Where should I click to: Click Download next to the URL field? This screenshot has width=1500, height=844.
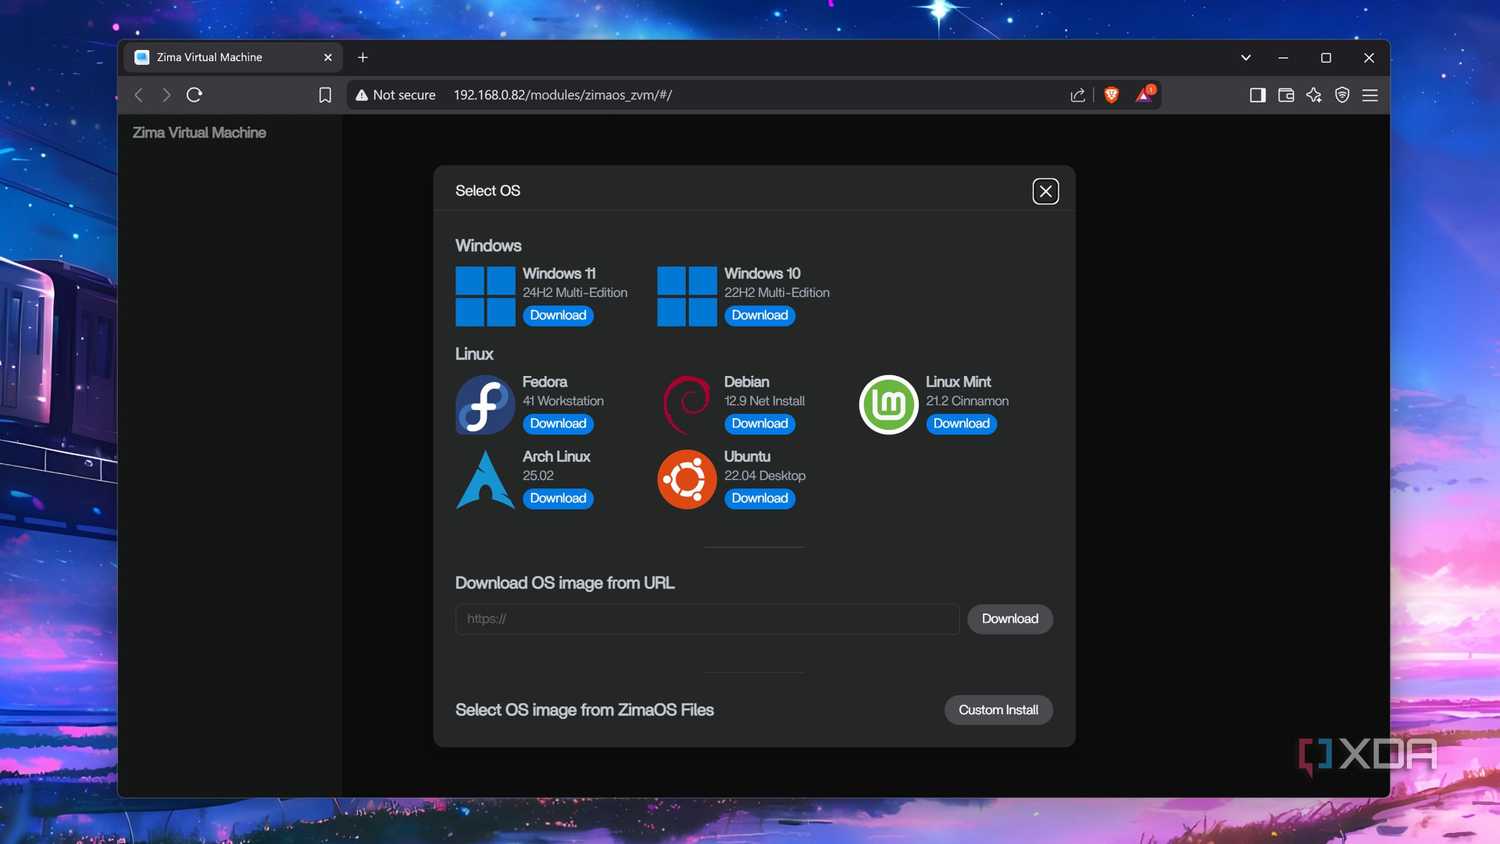coord(1010,619)
